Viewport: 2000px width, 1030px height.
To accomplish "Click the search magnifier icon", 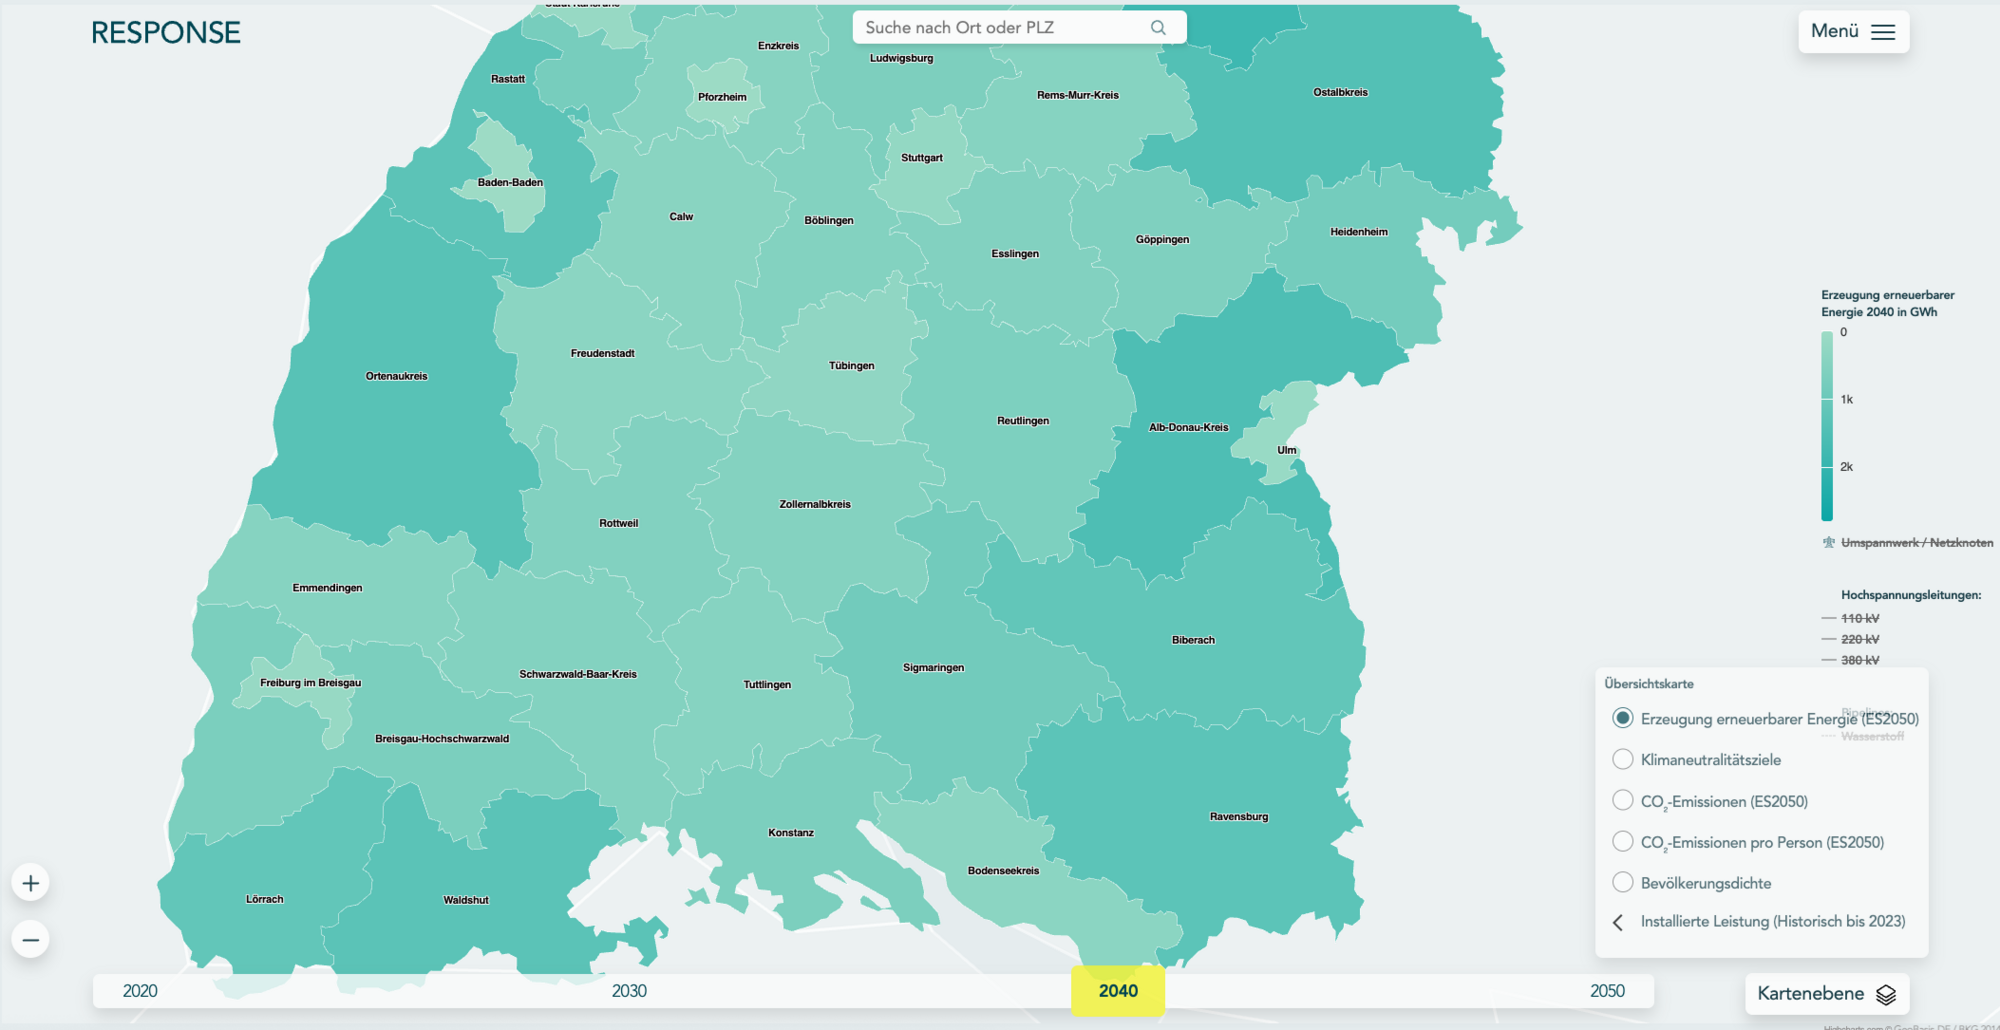I will click(1158, 28).
